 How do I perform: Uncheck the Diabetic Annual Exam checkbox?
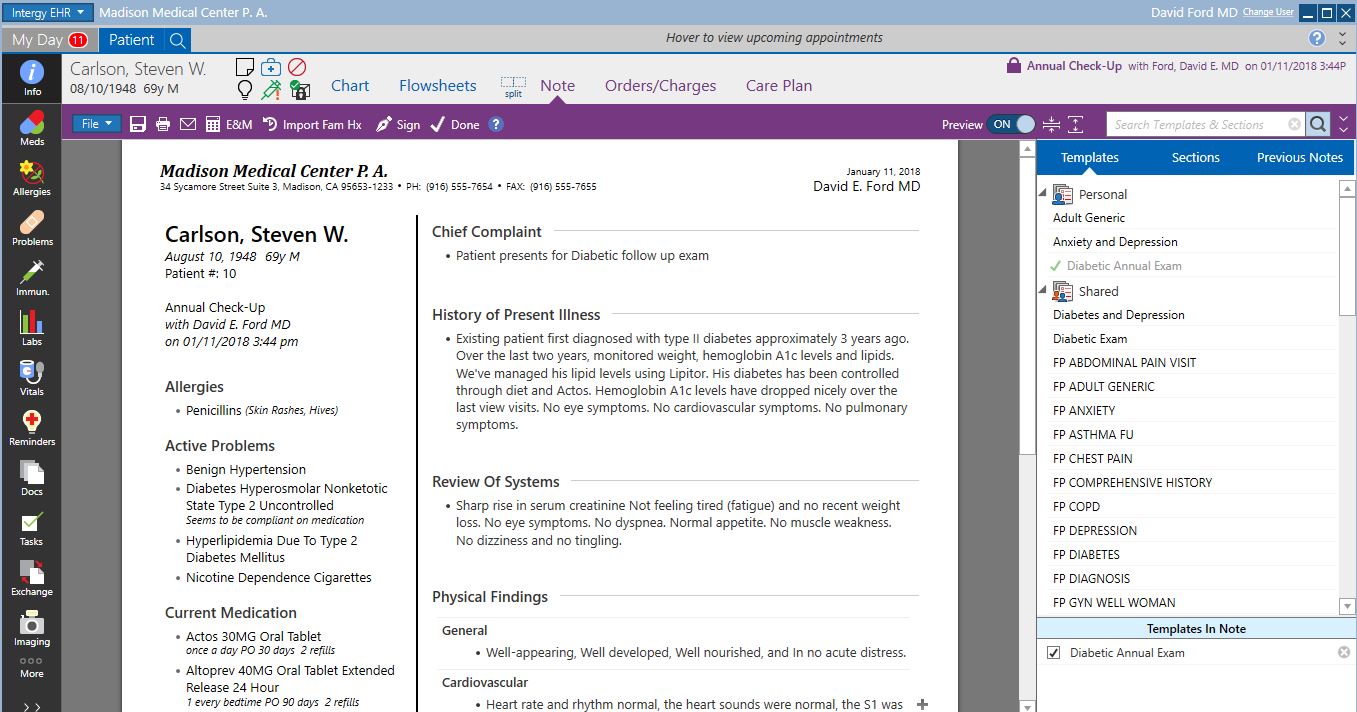(x=1053, y=653)
